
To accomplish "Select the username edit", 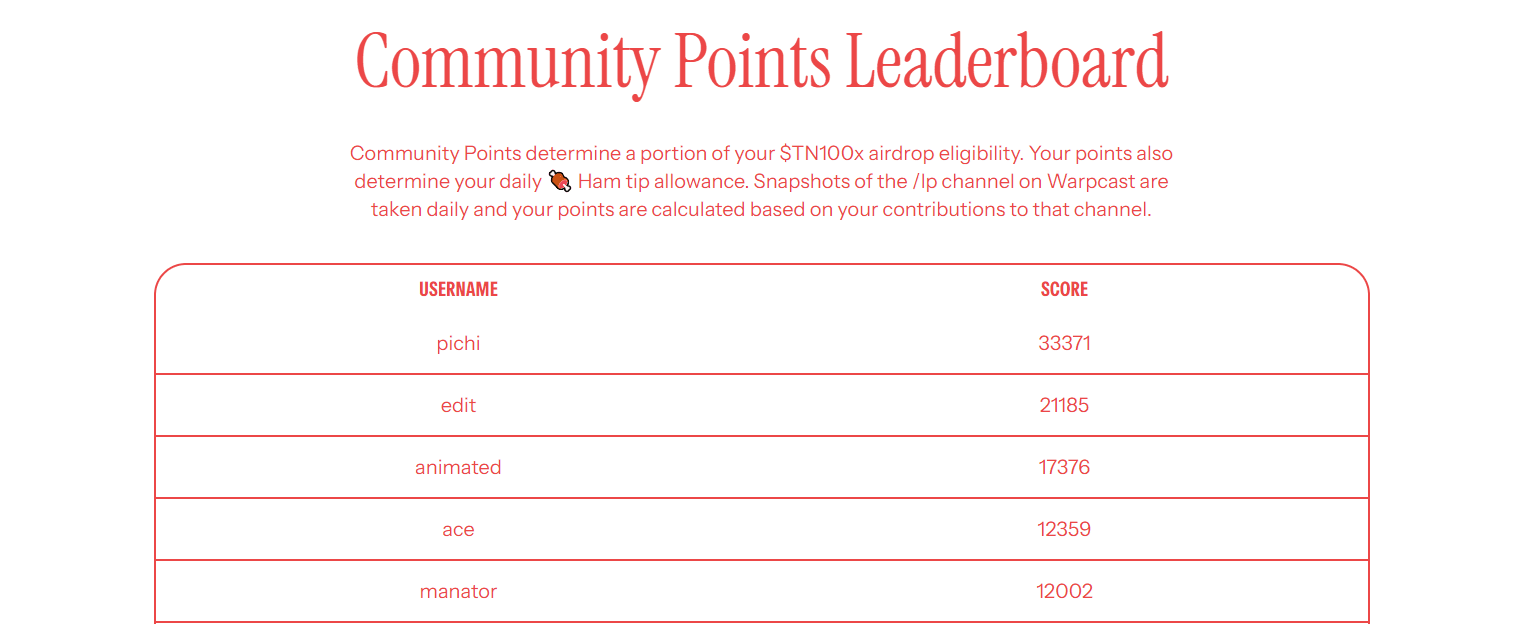I will (458, 405).
